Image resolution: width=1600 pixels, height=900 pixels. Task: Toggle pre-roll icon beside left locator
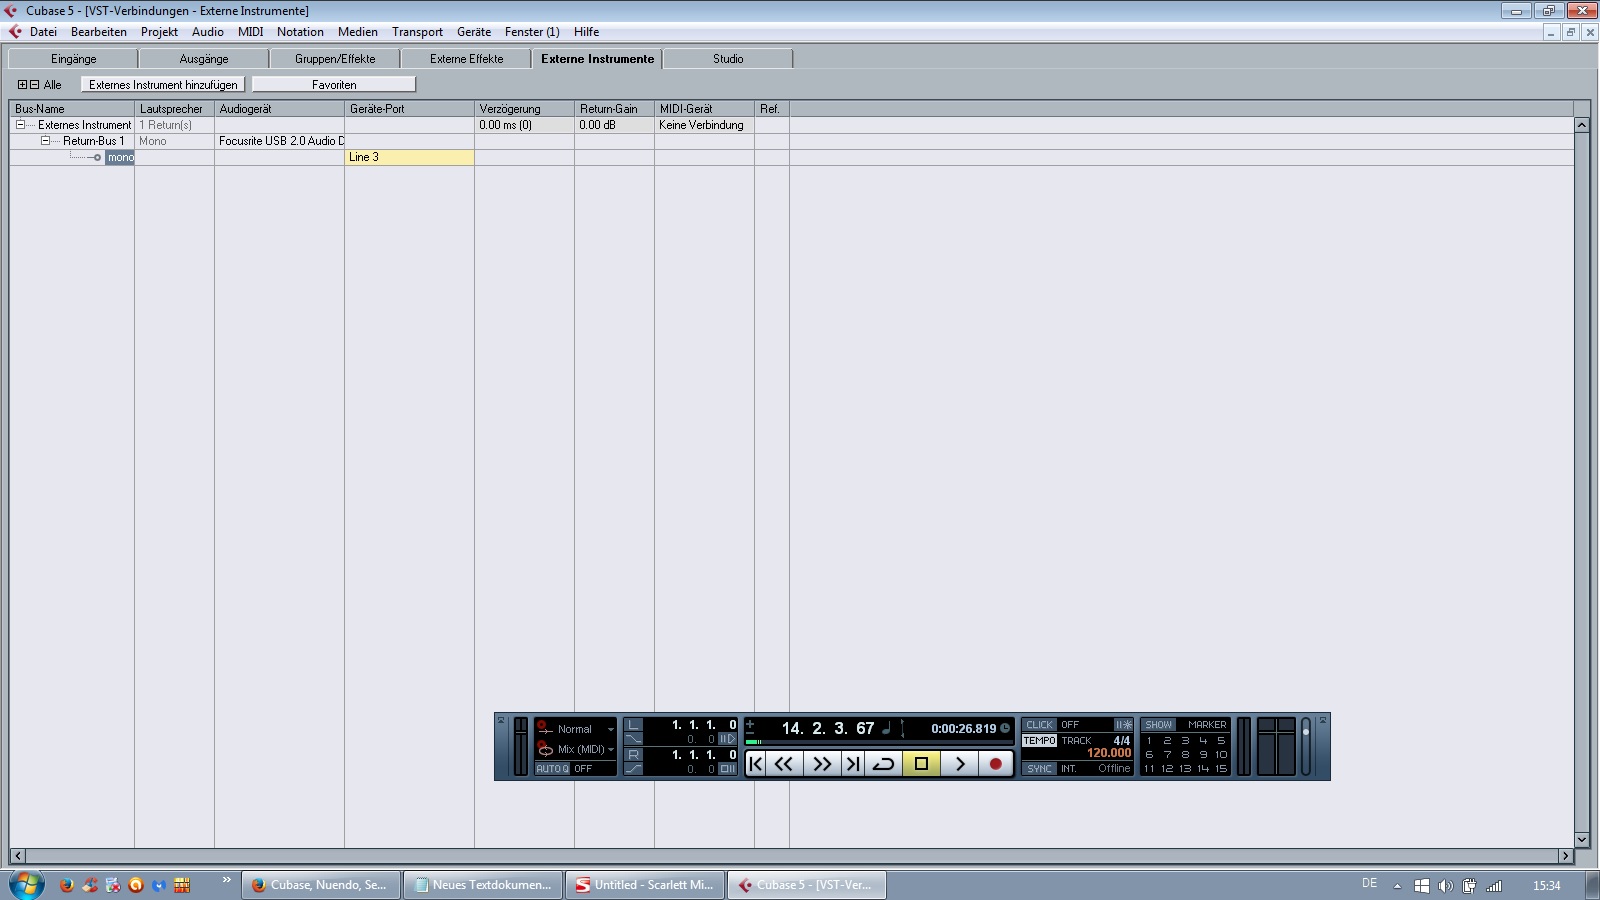tap(727, 739)
